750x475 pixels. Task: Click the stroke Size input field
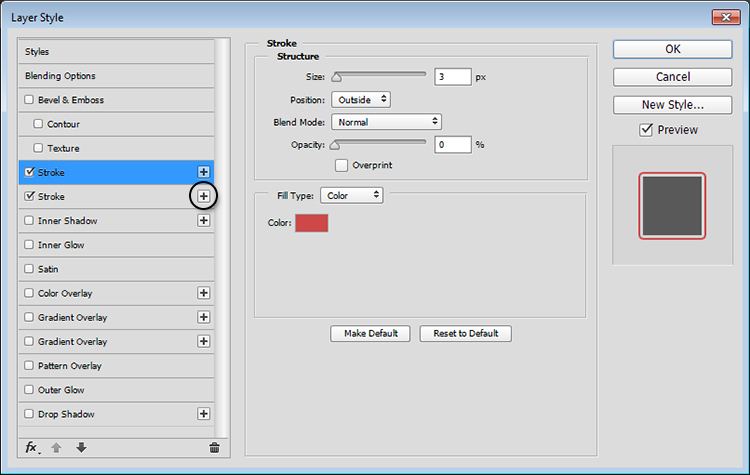453,77
